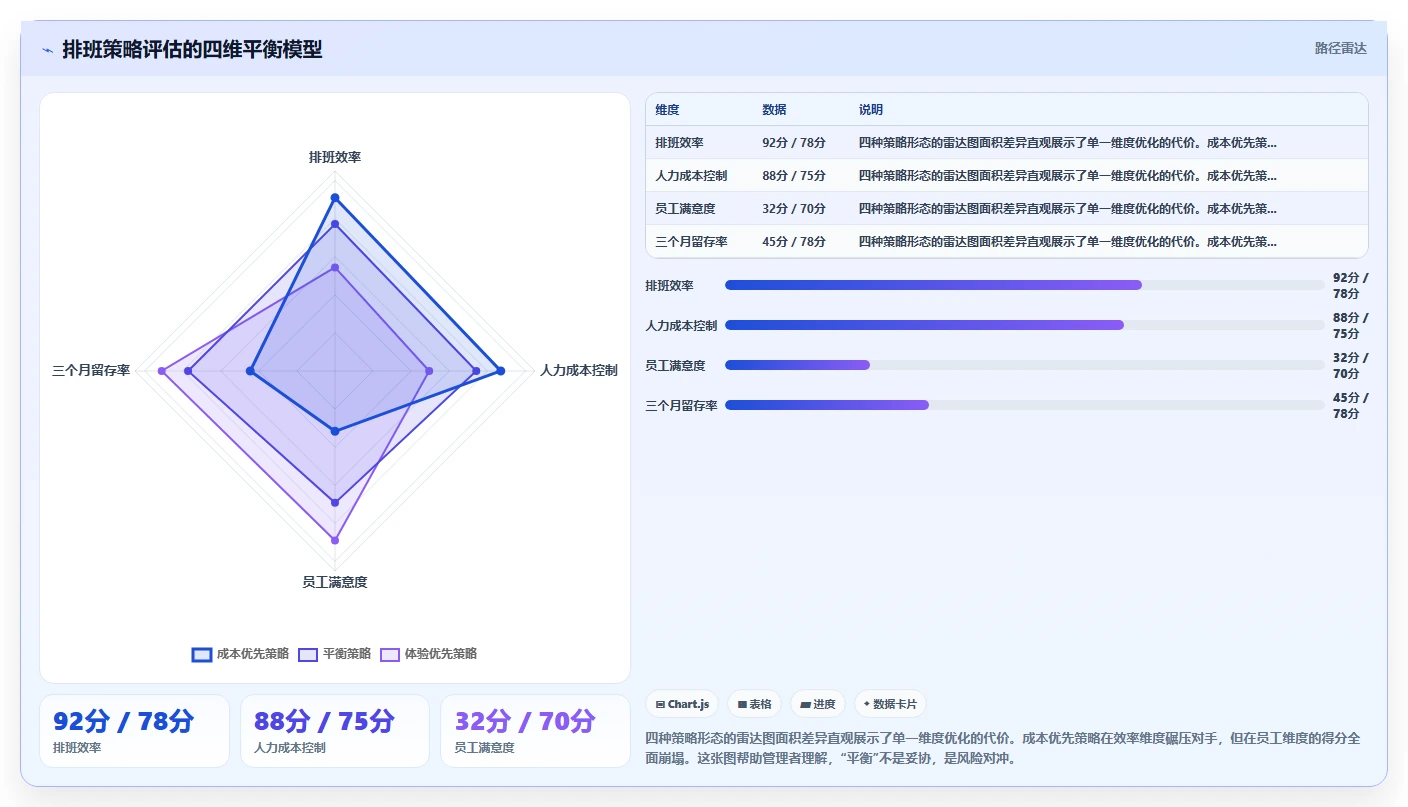The height and width of the screenshot is (807, 1408).
Task: Click the 92分 / 78分 value beside progress bar
Action: coord(1351,285)
